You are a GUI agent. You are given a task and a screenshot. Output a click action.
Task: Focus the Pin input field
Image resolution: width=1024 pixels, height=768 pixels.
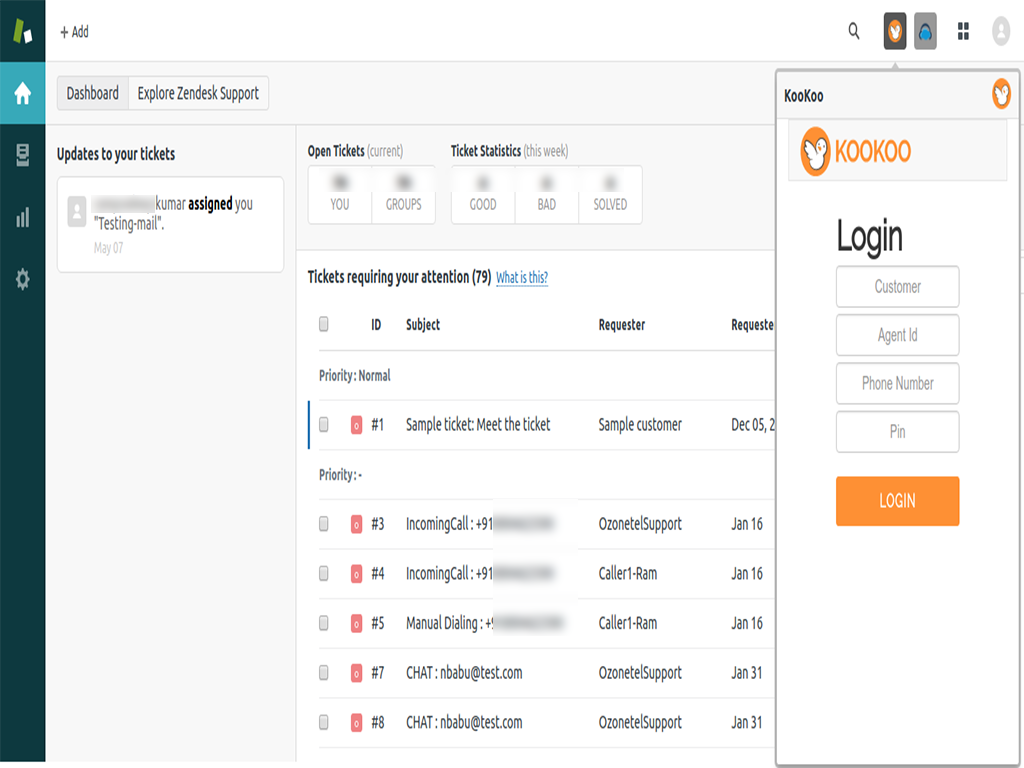point(897,432)
